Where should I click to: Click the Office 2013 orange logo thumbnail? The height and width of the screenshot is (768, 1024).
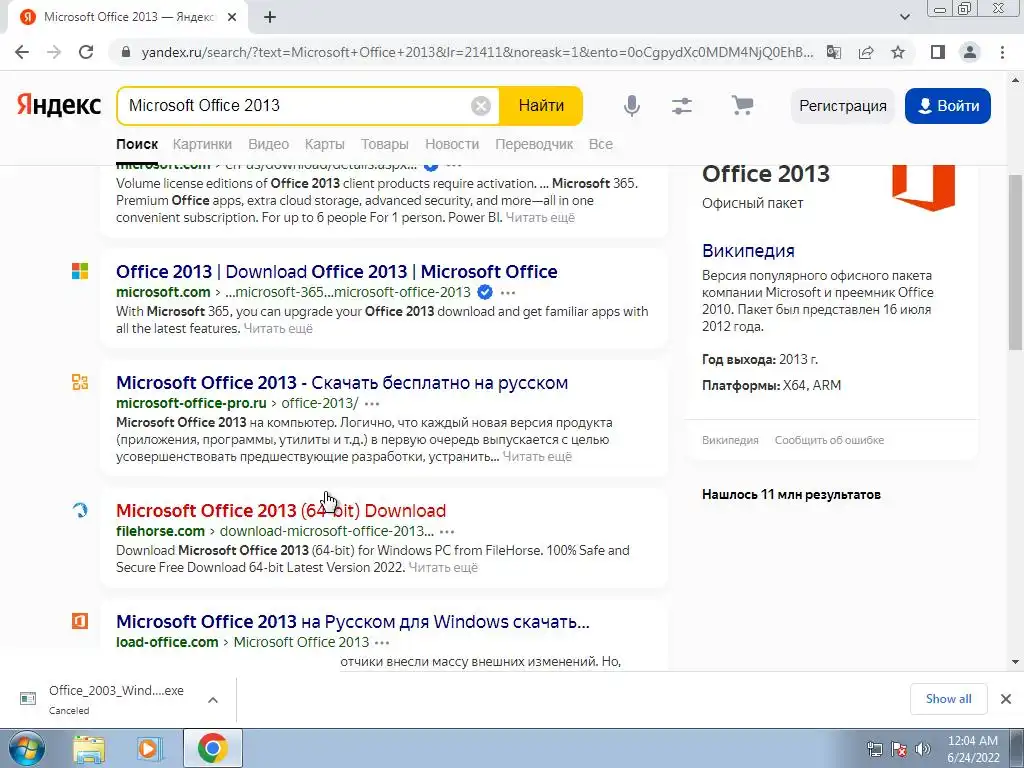point(923,188)
